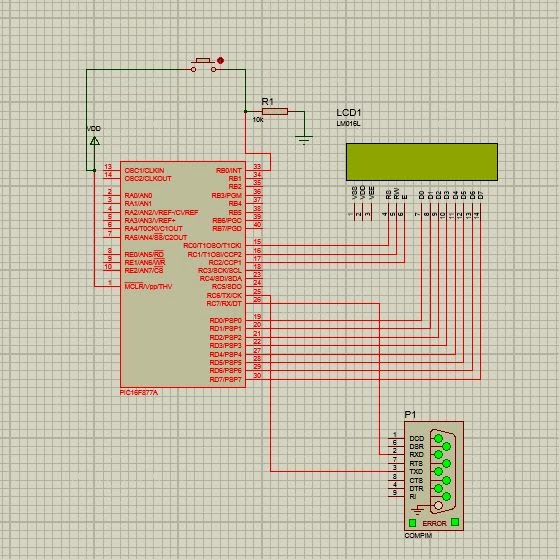Click the push button switch symbol

tap(204, 65)
